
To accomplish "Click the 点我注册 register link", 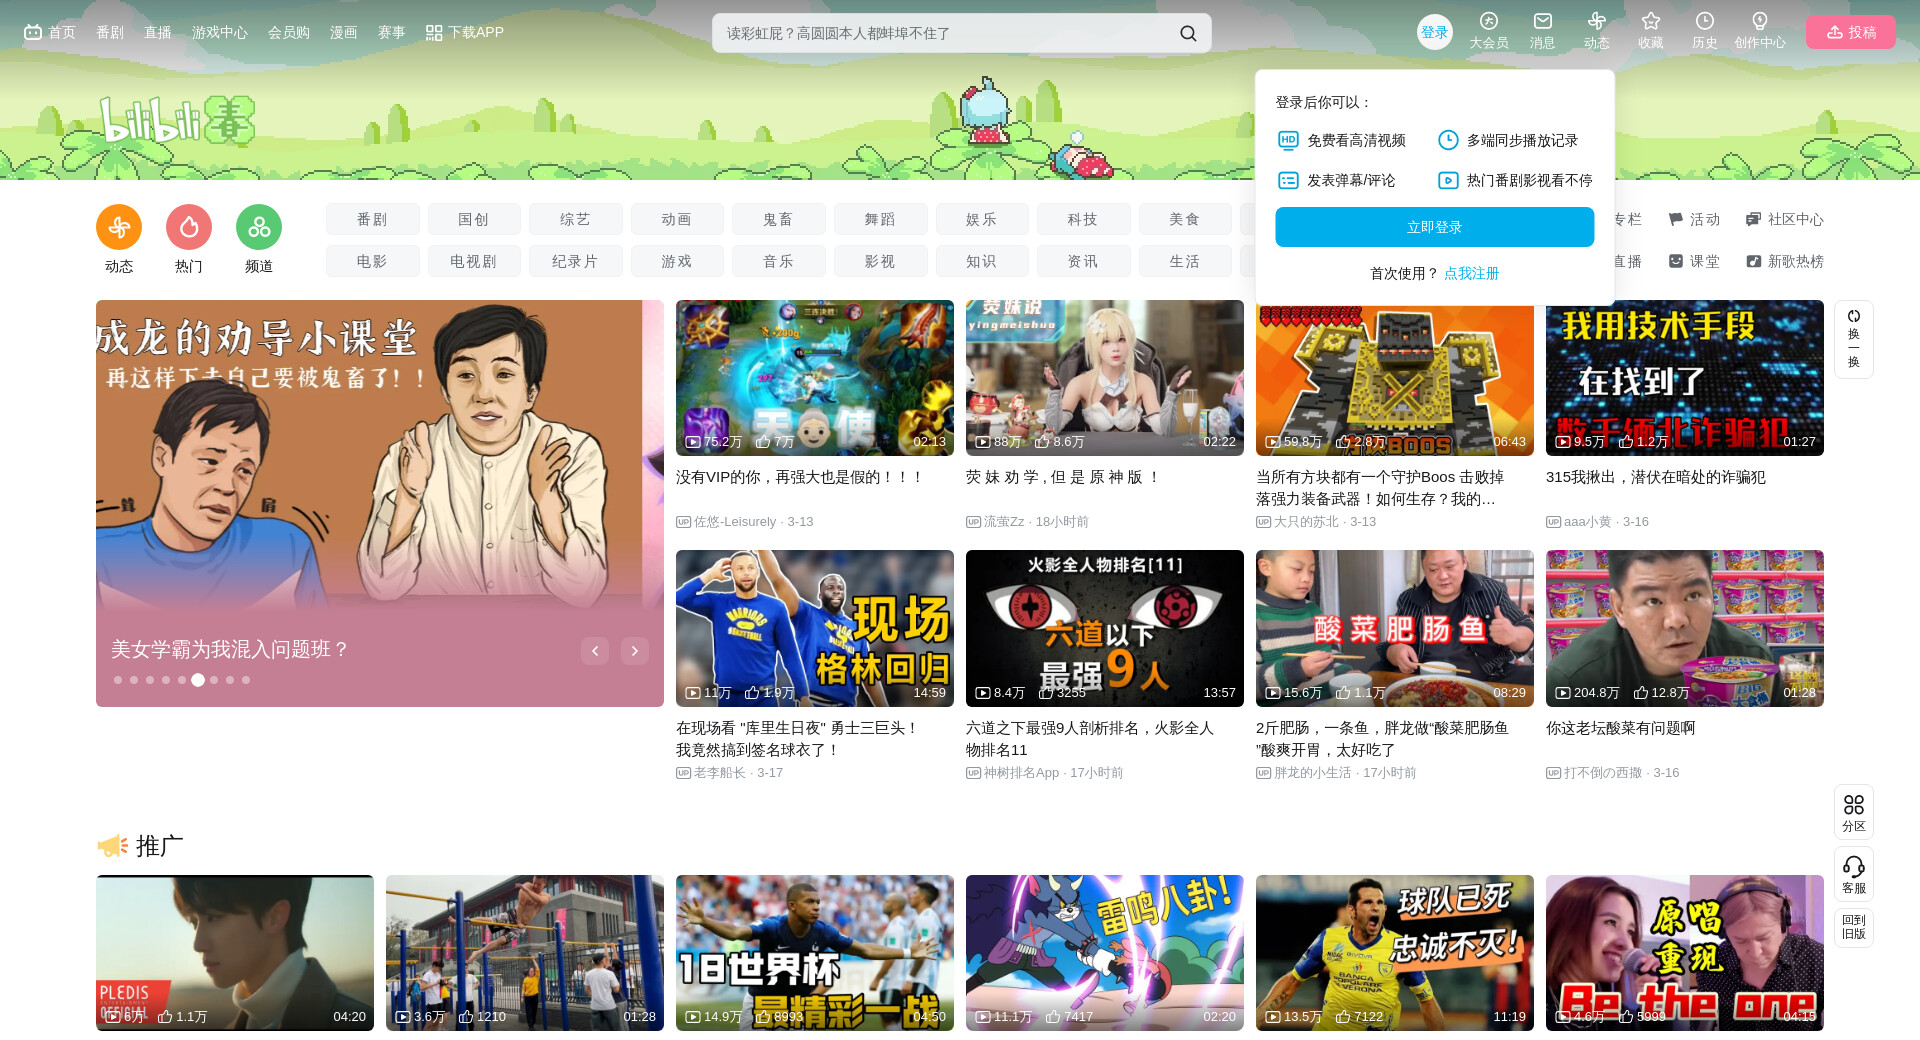I will point(1471,273).
